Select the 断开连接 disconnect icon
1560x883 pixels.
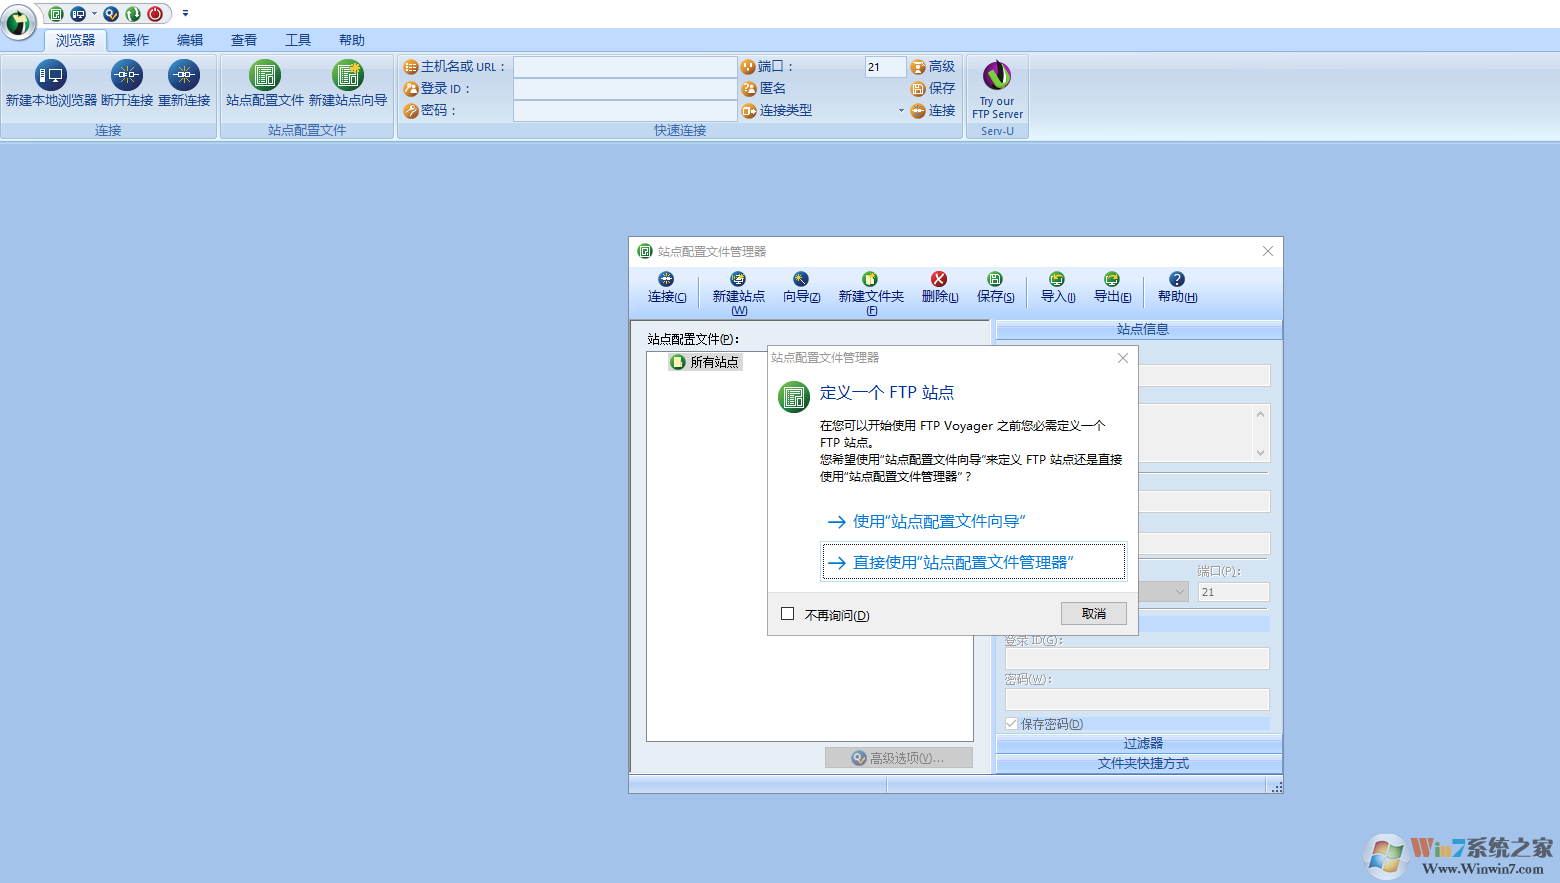click(127, 85)
